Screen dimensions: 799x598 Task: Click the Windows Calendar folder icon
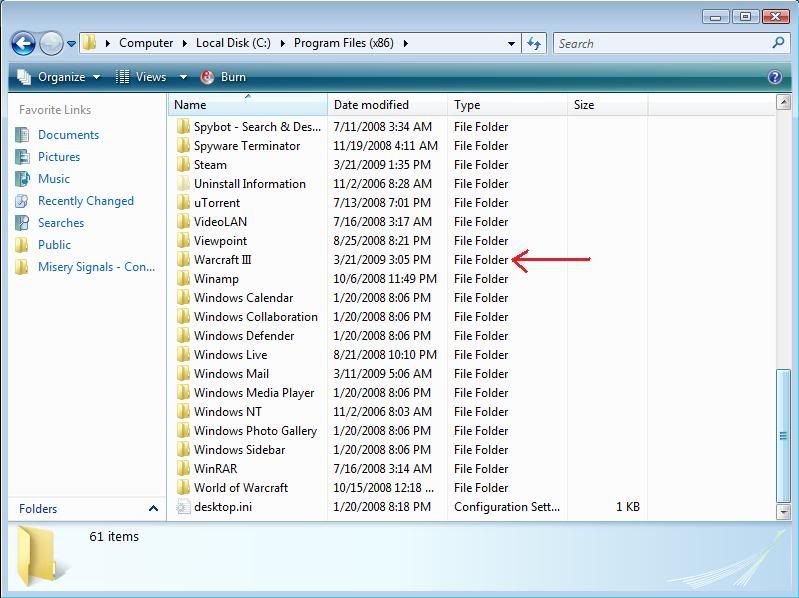[183, 297]
